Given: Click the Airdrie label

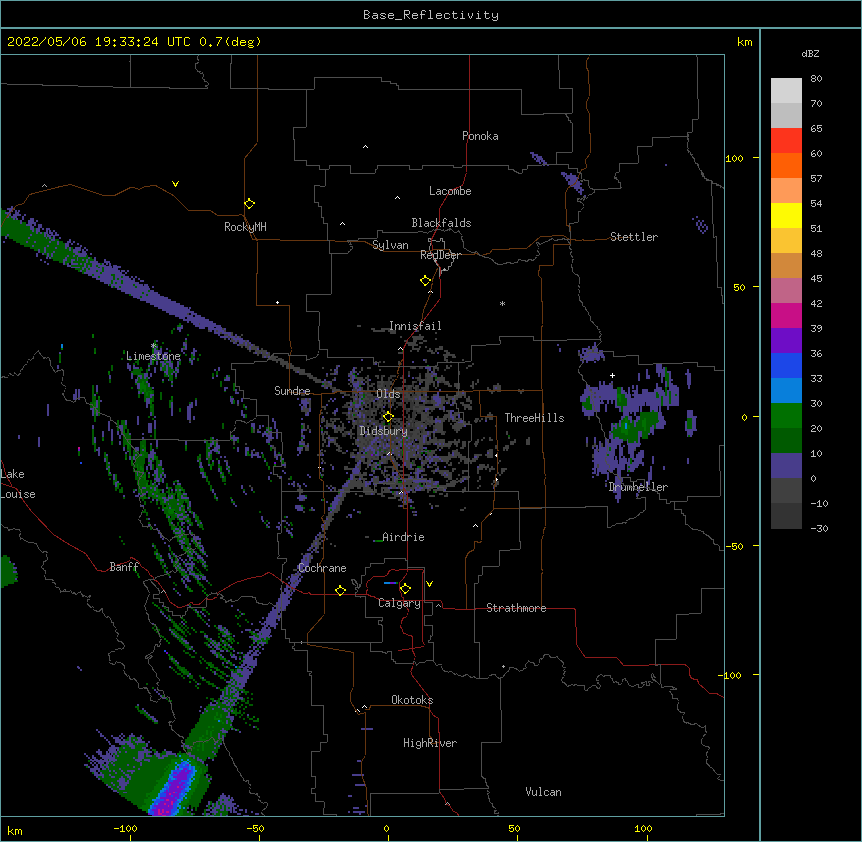Looking at the screenshot, I should pyautogui.click(x=403, y=537).
